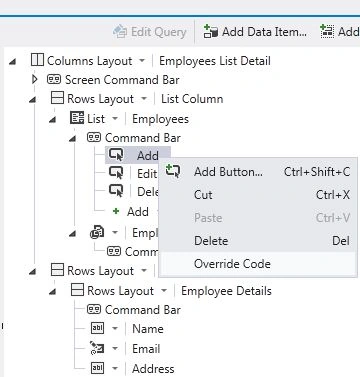Click the Address field label
Viewport: 360px width, 377px height.
point(153,369)
